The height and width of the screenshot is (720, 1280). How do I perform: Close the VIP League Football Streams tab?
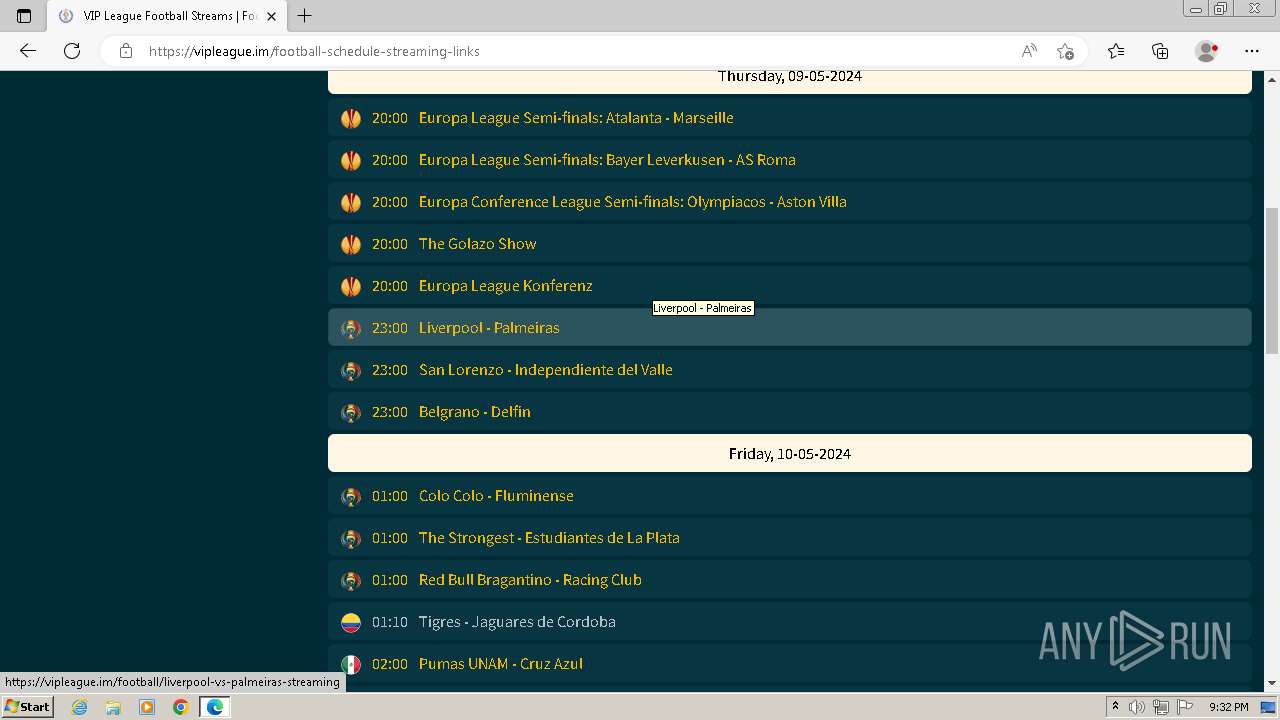click(271, 16)
